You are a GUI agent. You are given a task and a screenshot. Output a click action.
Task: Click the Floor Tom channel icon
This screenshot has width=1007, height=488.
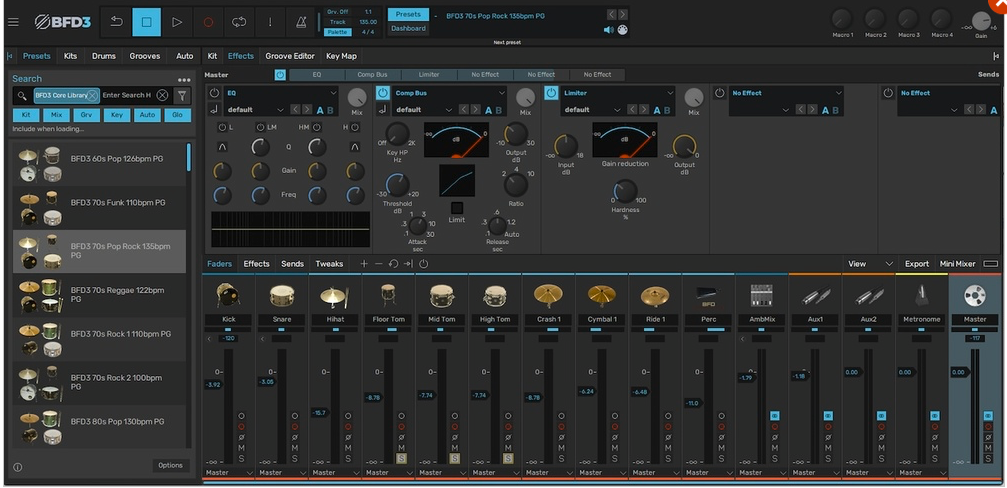point(388,296)
